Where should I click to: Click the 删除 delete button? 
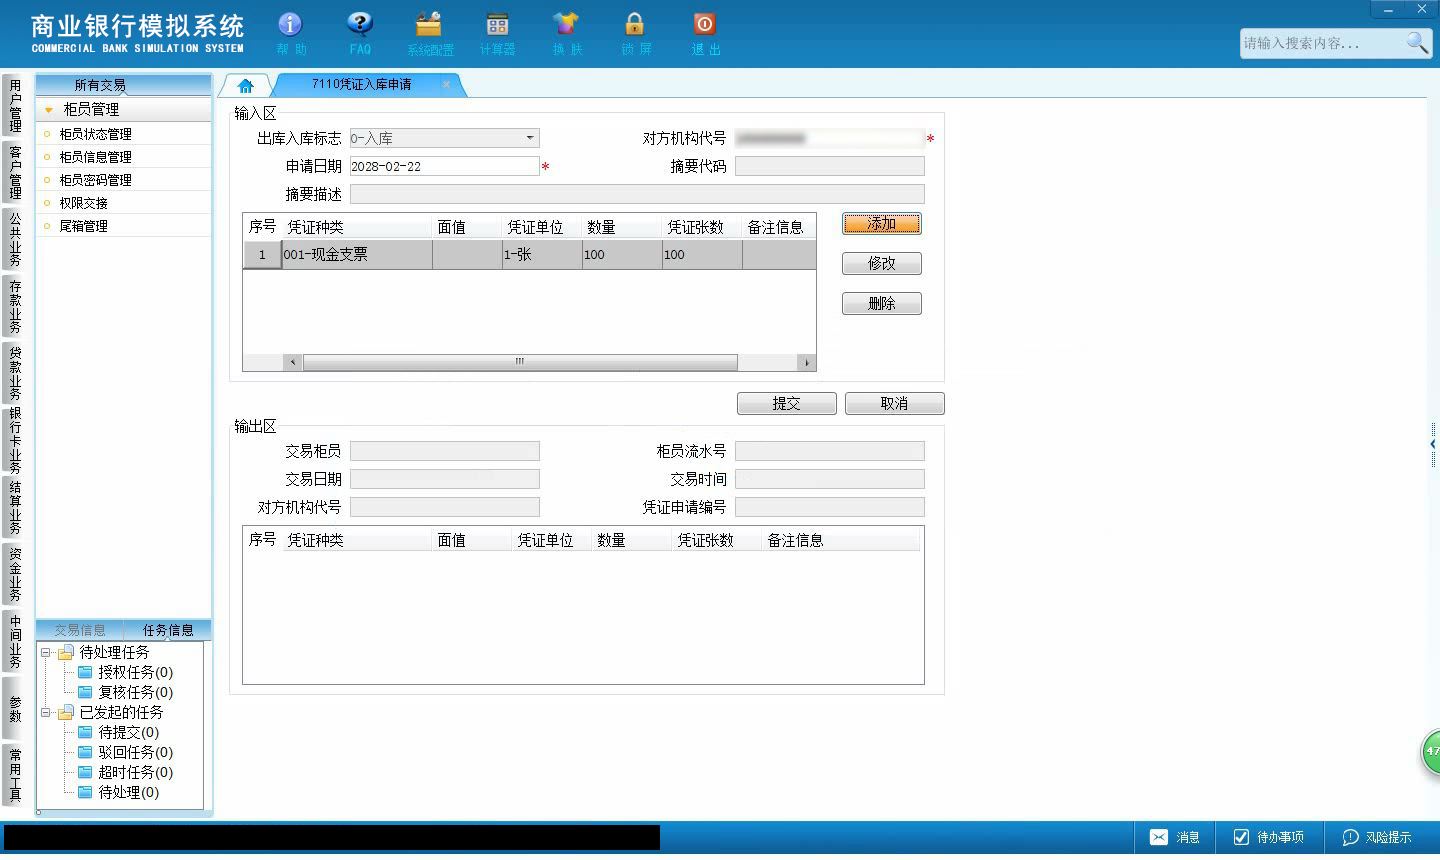click(x=881, y=304)
